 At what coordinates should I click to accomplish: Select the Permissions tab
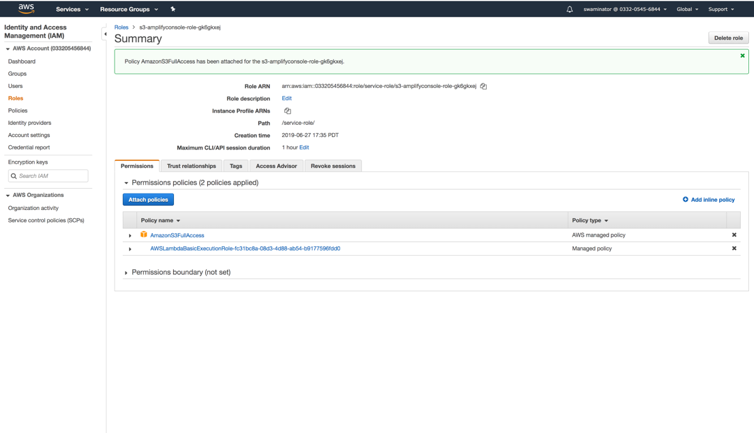point(137,166)
